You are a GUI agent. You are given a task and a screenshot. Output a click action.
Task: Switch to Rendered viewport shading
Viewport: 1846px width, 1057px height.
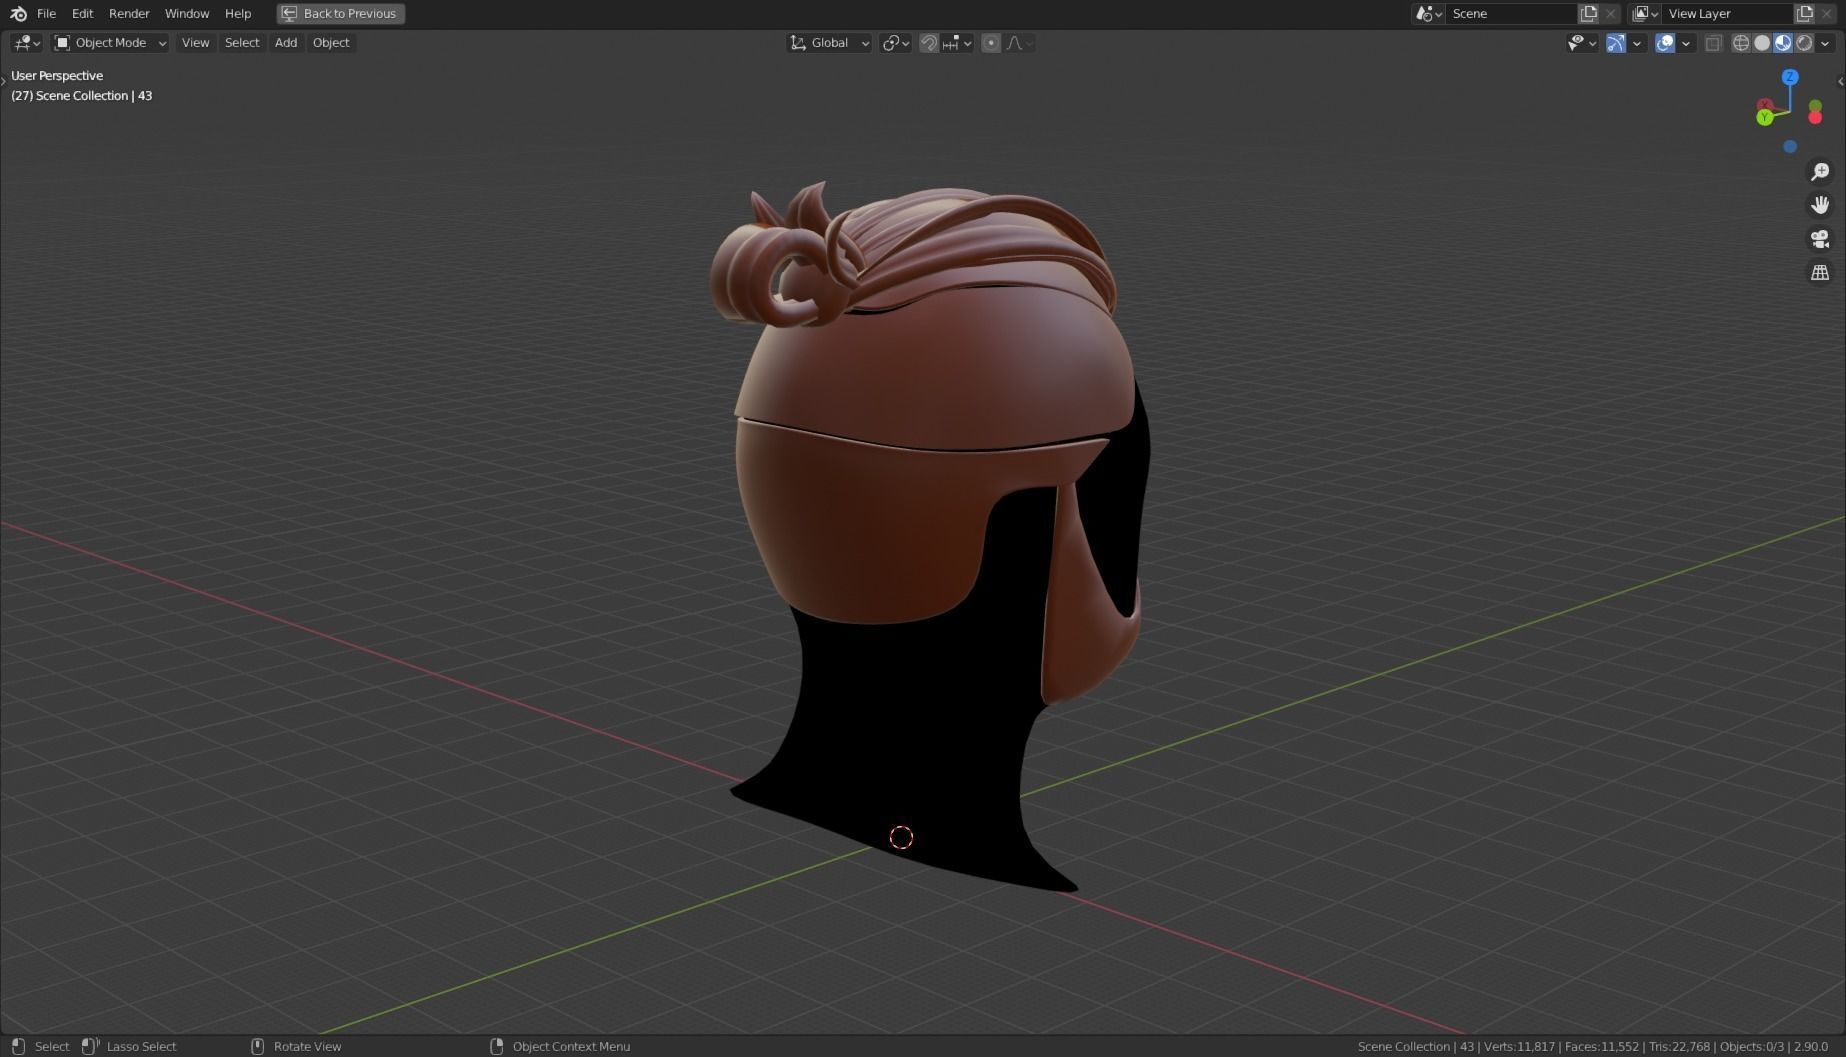tap(1804, 43)
